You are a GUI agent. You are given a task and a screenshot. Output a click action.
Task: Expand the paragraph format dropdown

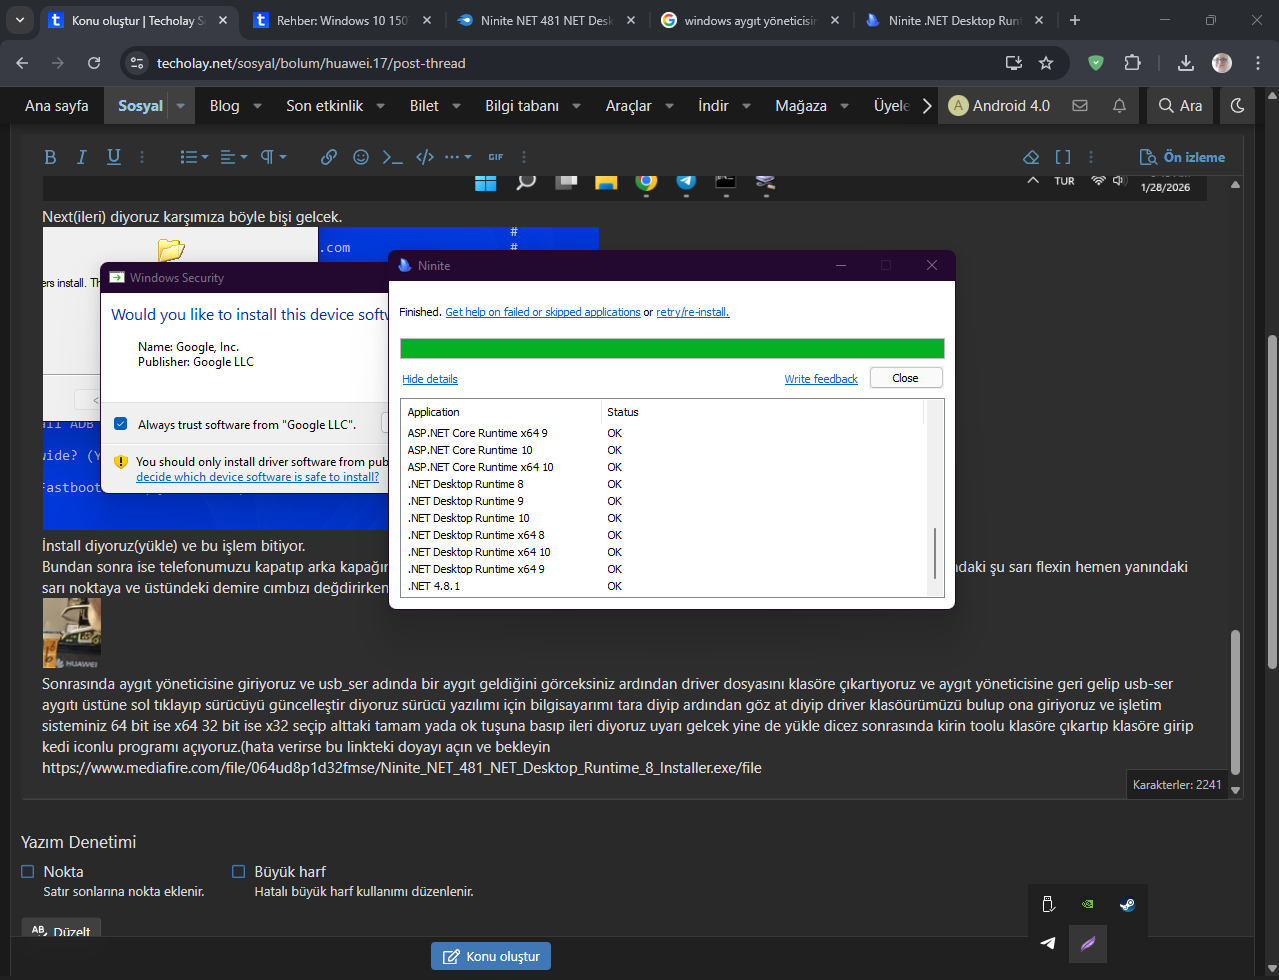(x=273, y=157)
